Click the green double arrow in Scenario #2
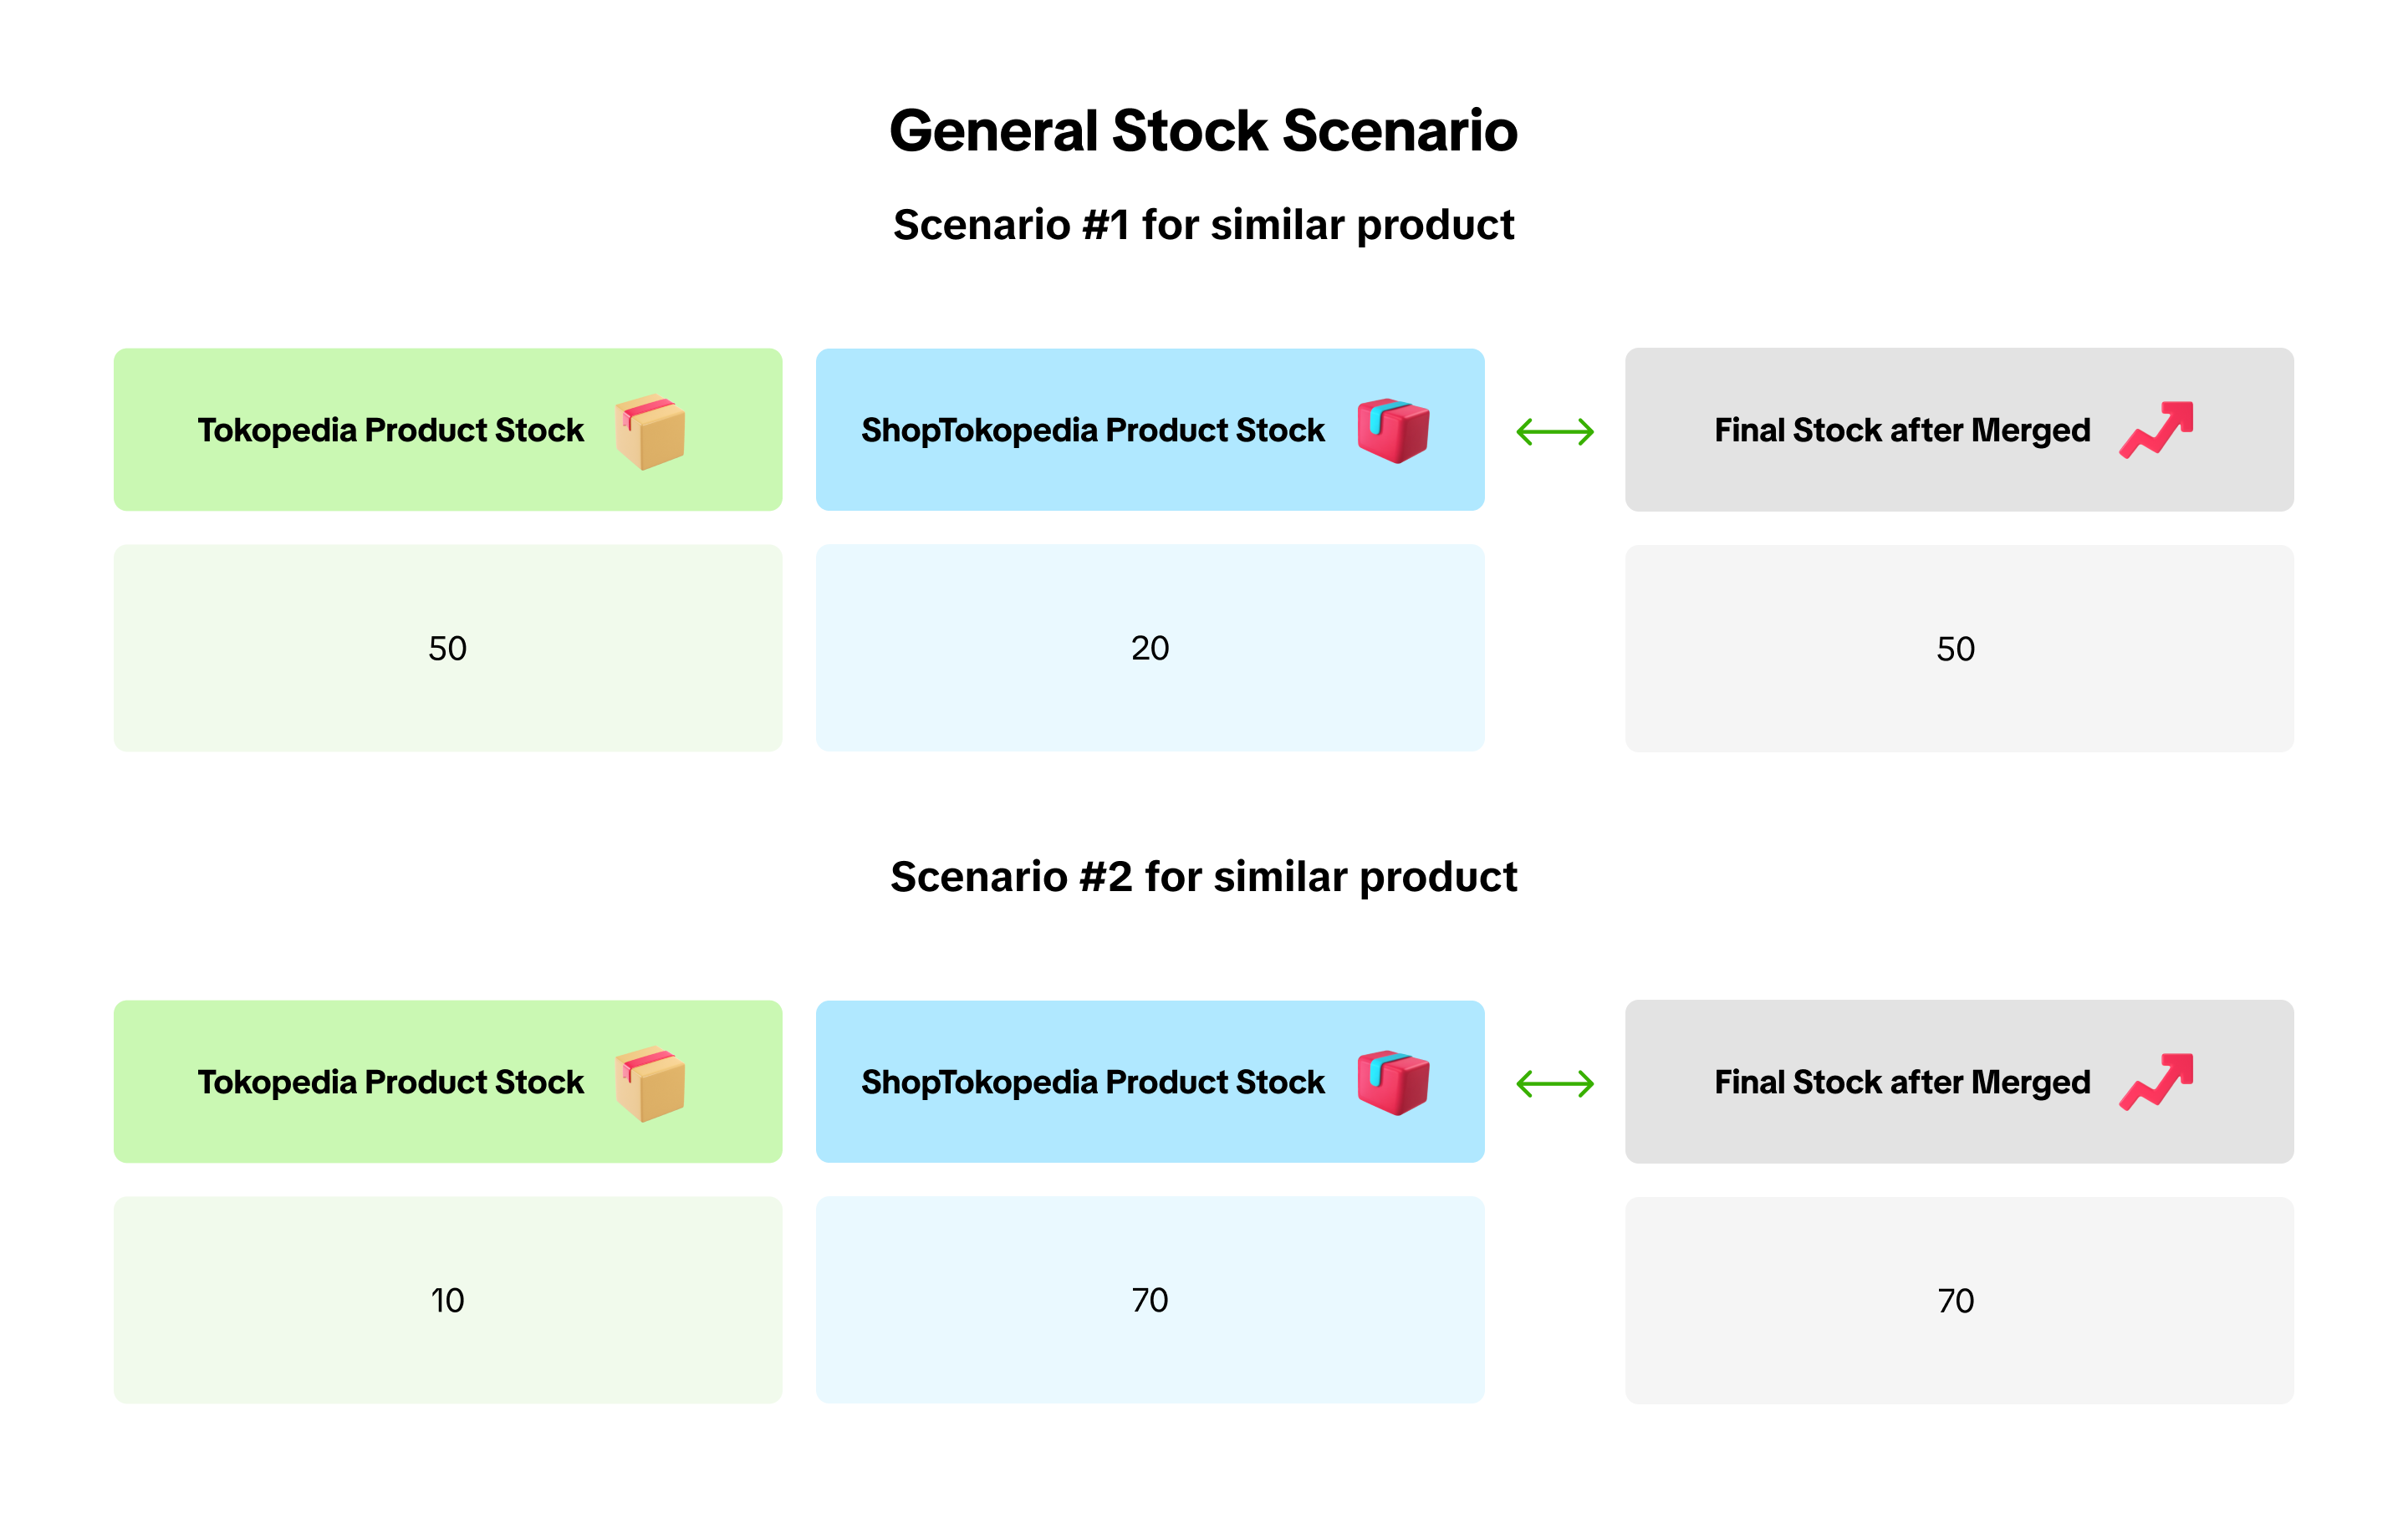Viewport: 2408px width, 1513px height. coord(1555,1084)
